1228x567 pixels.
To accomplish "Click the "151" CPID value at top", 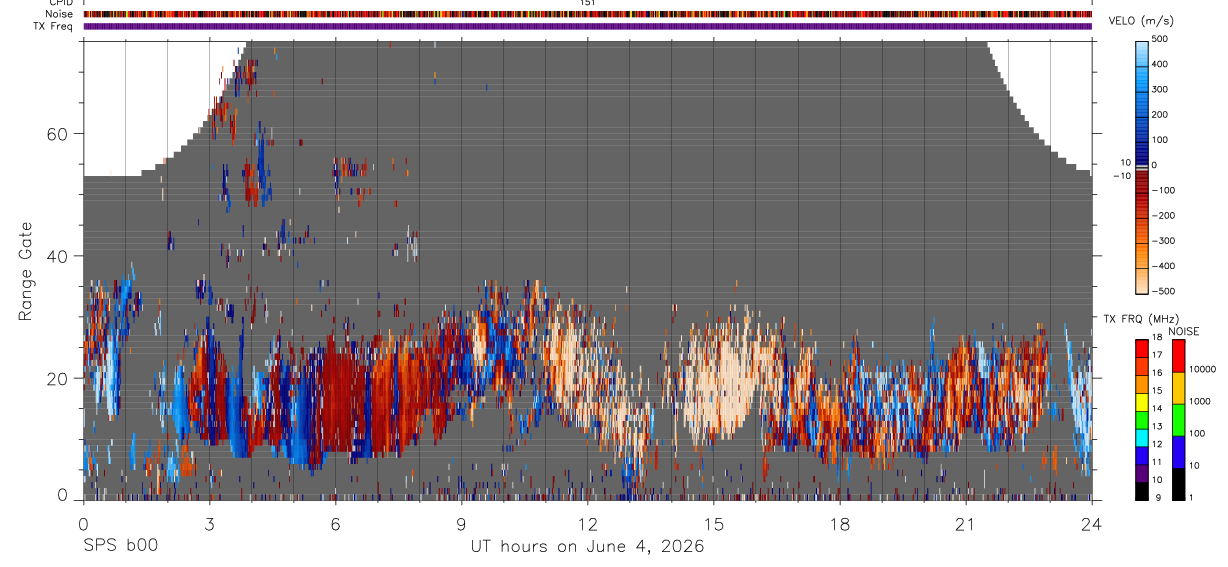I will 588,3.
